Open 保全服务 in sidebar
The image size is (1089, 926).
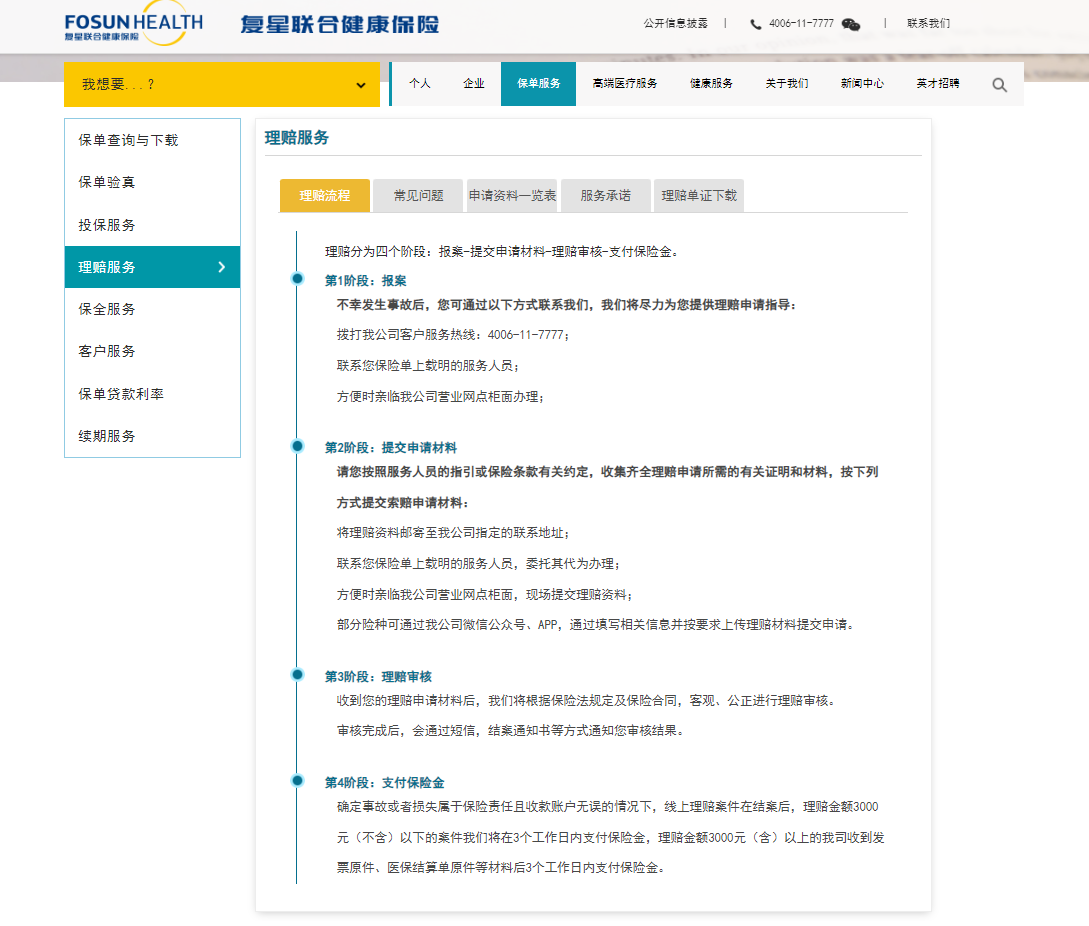tap(152, 309)
